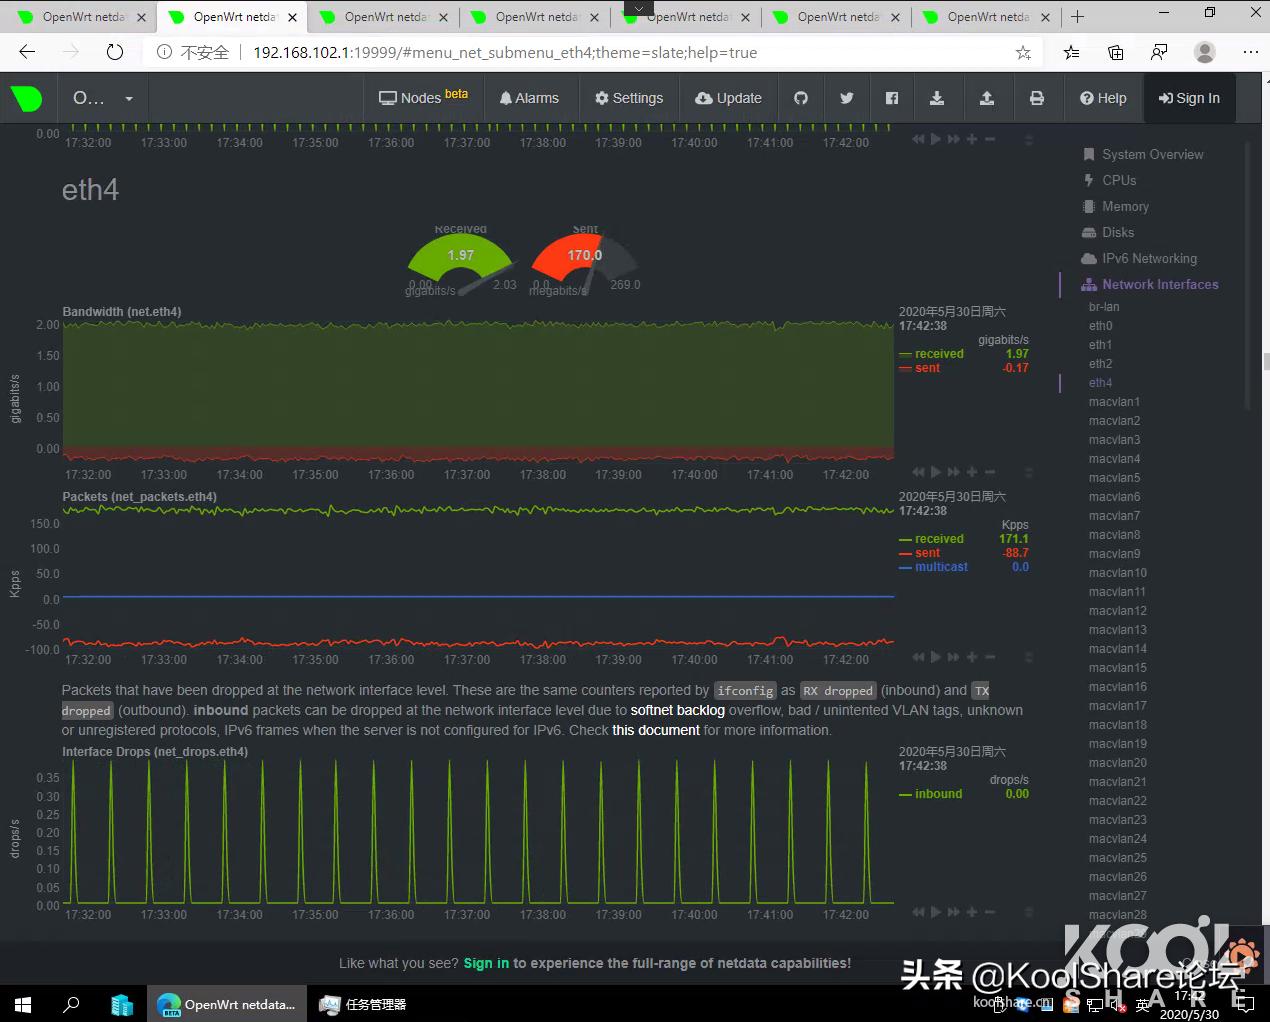Click the browser address bar
This screenshot has width=1270, height=1022.
[600, 52]
